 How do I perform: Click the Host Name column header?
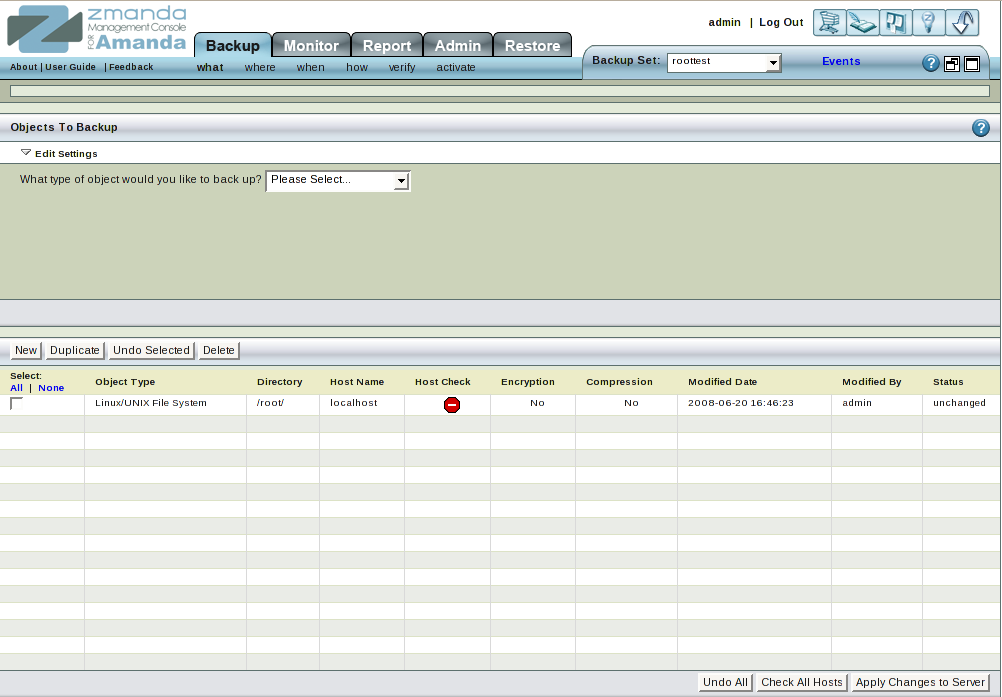pyautogui.click(x=357, y=382)
